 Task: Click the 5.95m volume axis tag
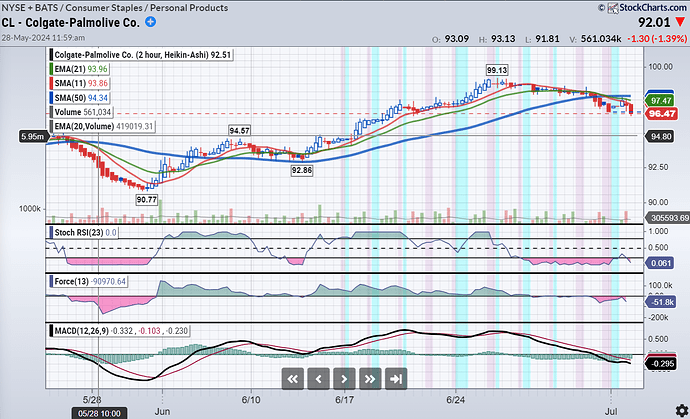click(x=33, y=137)
